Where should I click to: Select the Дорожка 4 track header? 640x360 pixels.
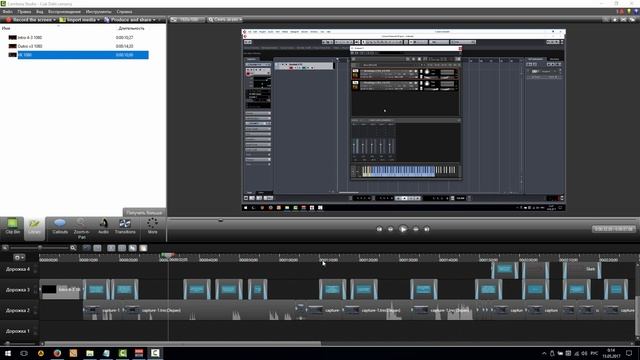18,269
